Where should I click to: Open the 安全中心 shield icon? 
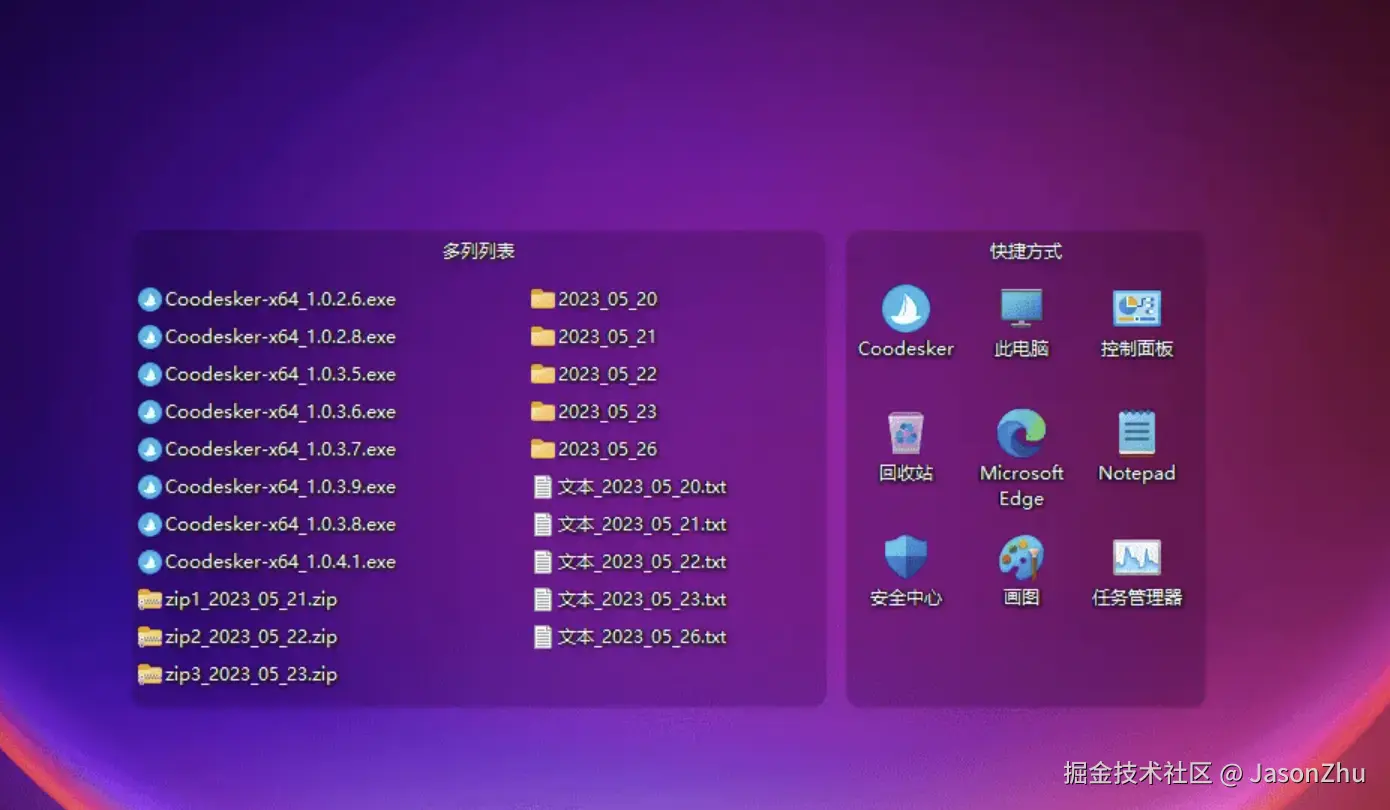coord(906,558)
